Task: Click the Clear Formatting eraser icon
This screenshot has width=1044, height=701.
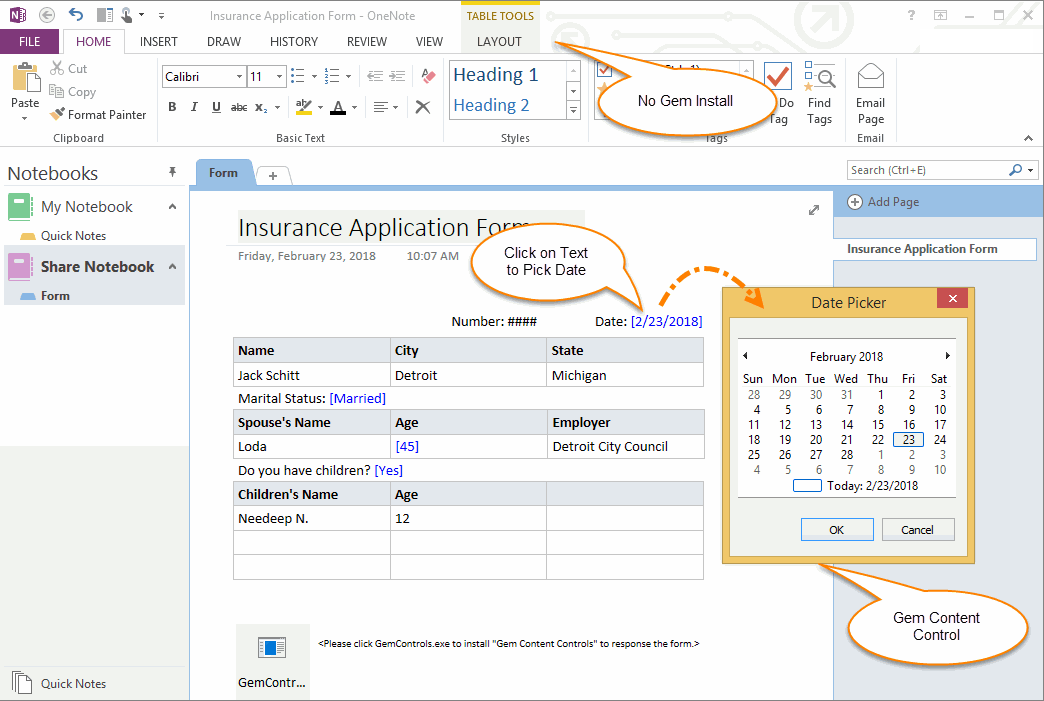Action: point(428,76)
